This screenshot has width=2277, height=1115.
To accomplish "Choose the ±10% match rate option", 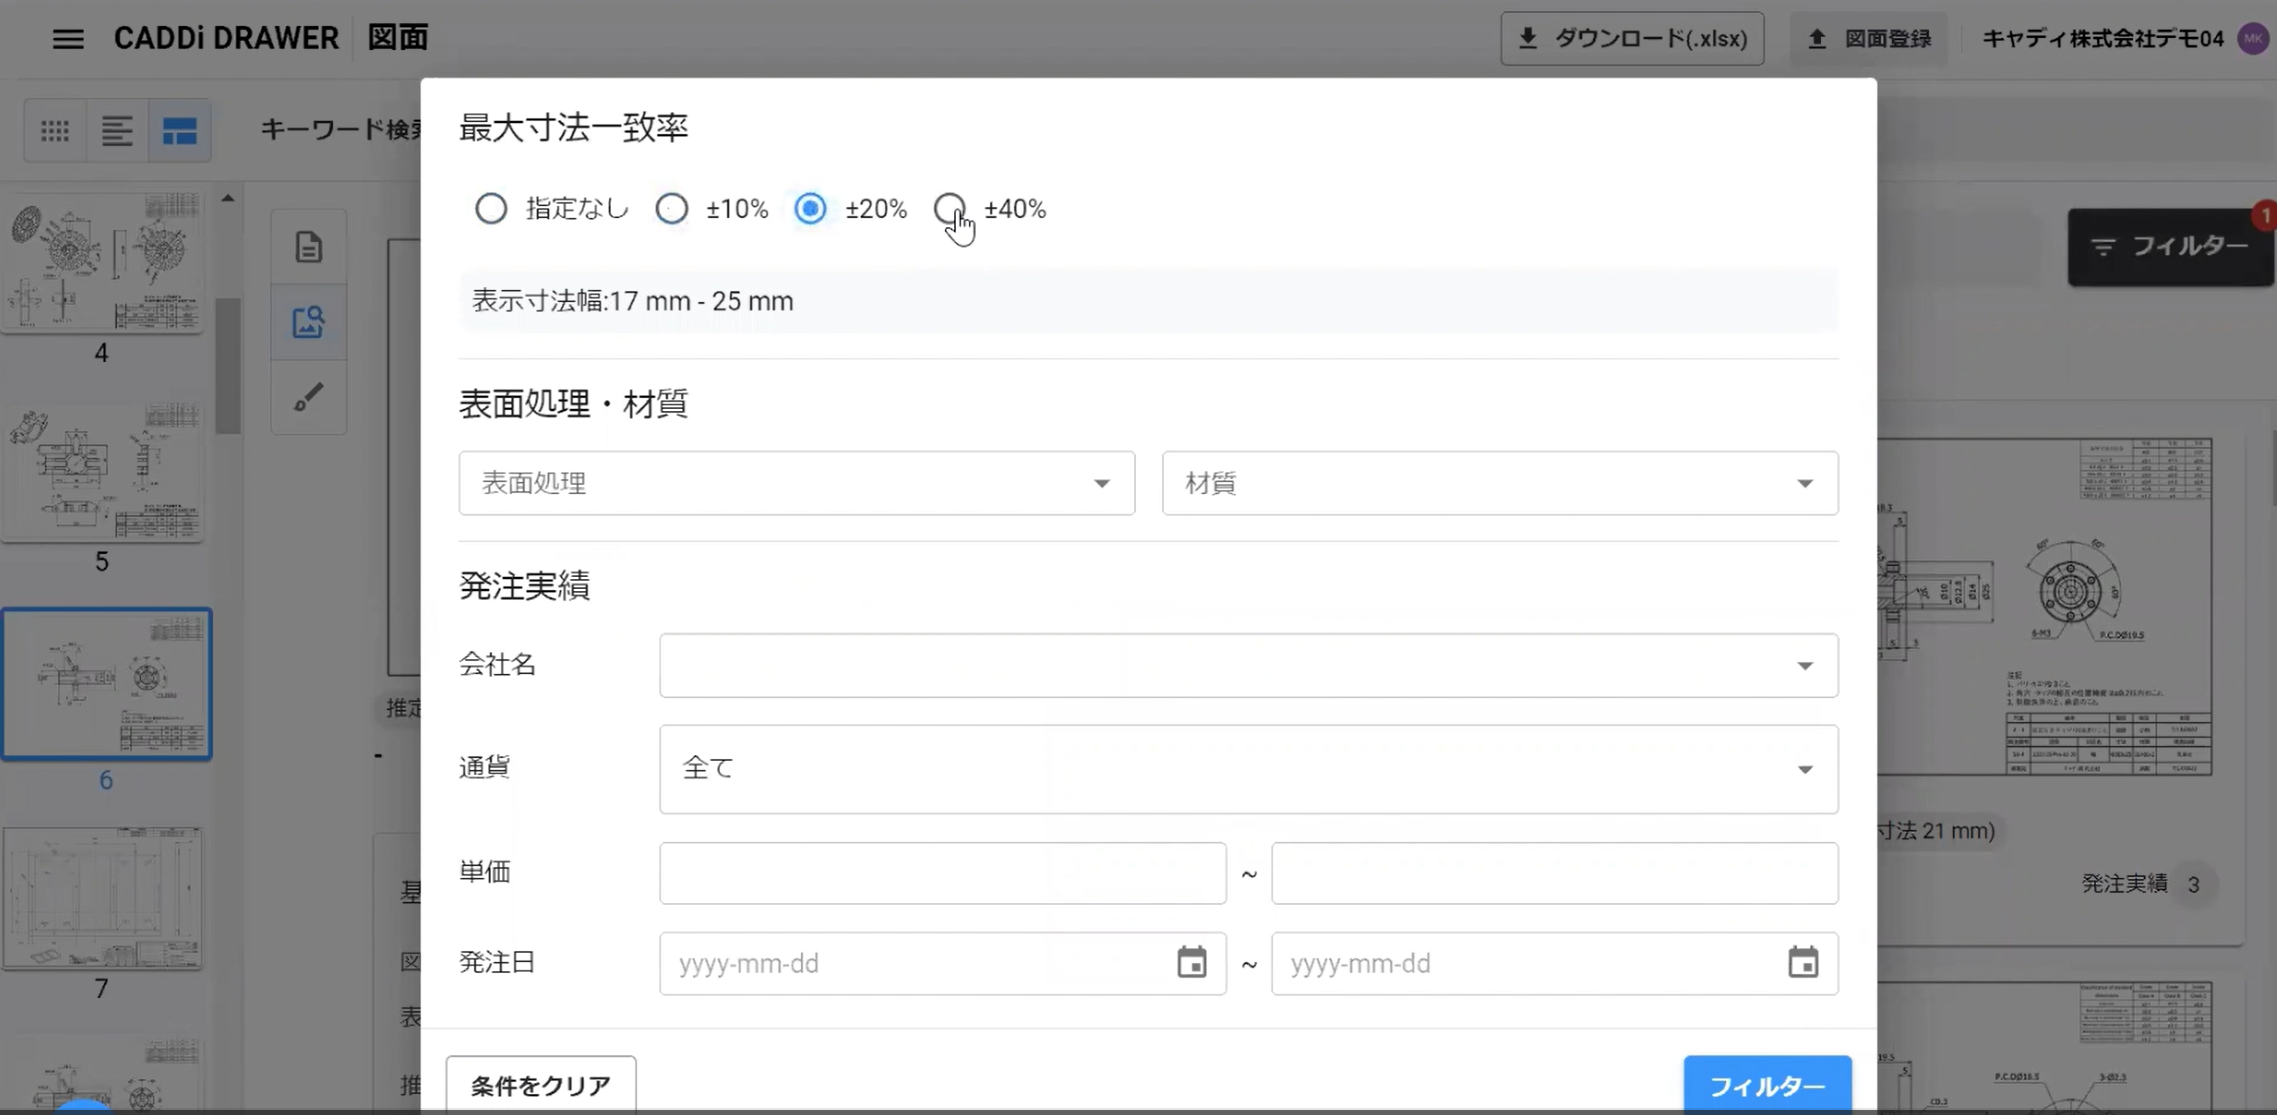I will click(672, 209).
